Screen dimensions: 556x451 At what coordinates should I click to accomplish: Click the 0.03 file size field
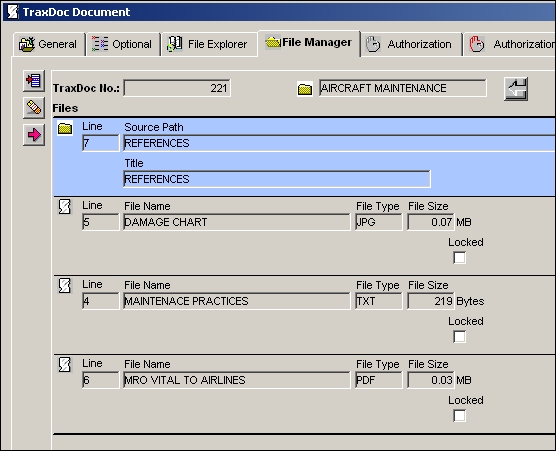[x=430, y=380]
